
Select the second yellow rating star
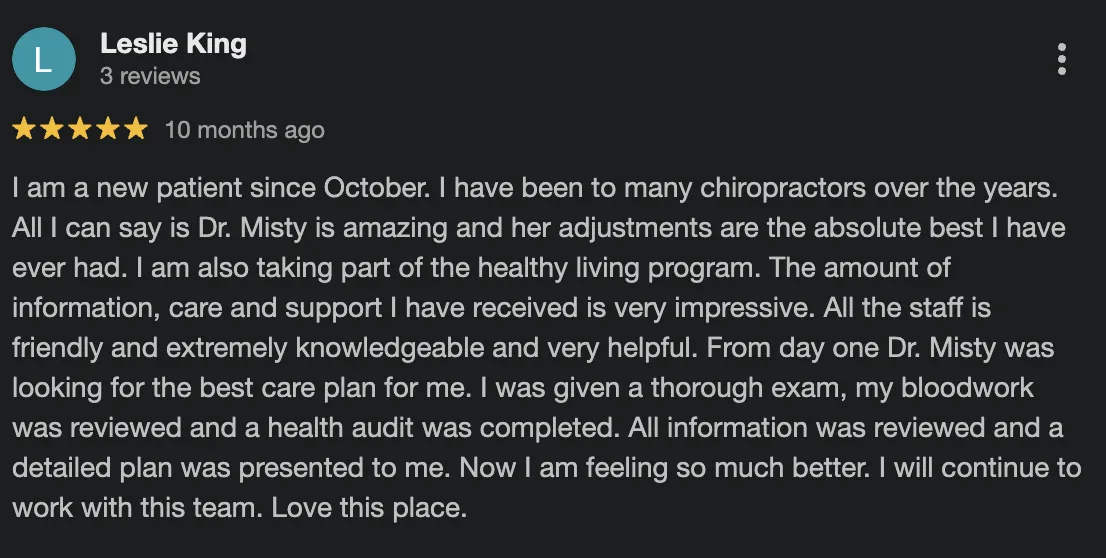pyautogui.click(x=52, y=130)
